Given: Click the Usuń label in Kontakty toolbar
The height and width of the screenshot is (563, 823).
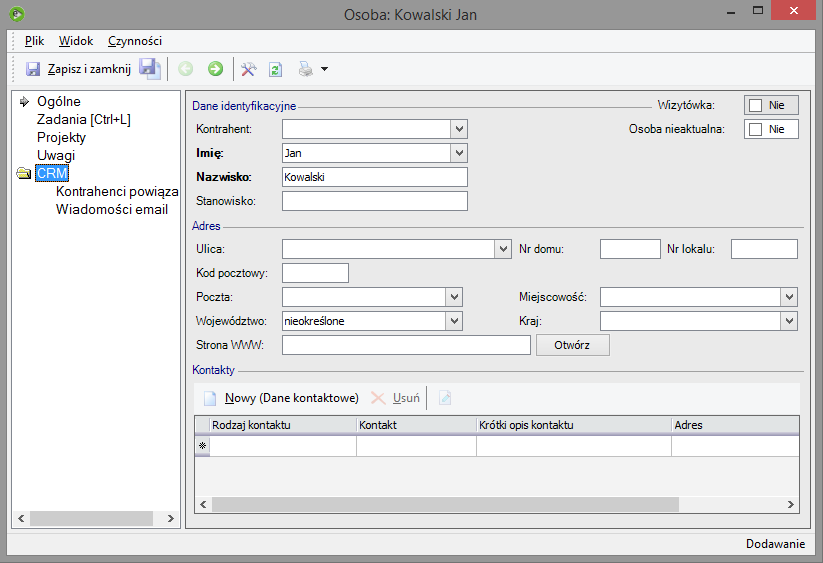Looking at the screenshot, I should coord(406,398).
